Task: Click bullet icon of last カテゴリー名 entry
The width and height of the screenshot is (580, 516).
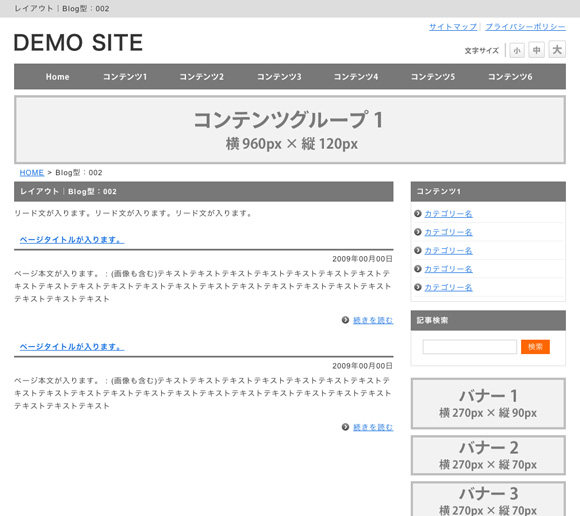Action: (418, 287)
